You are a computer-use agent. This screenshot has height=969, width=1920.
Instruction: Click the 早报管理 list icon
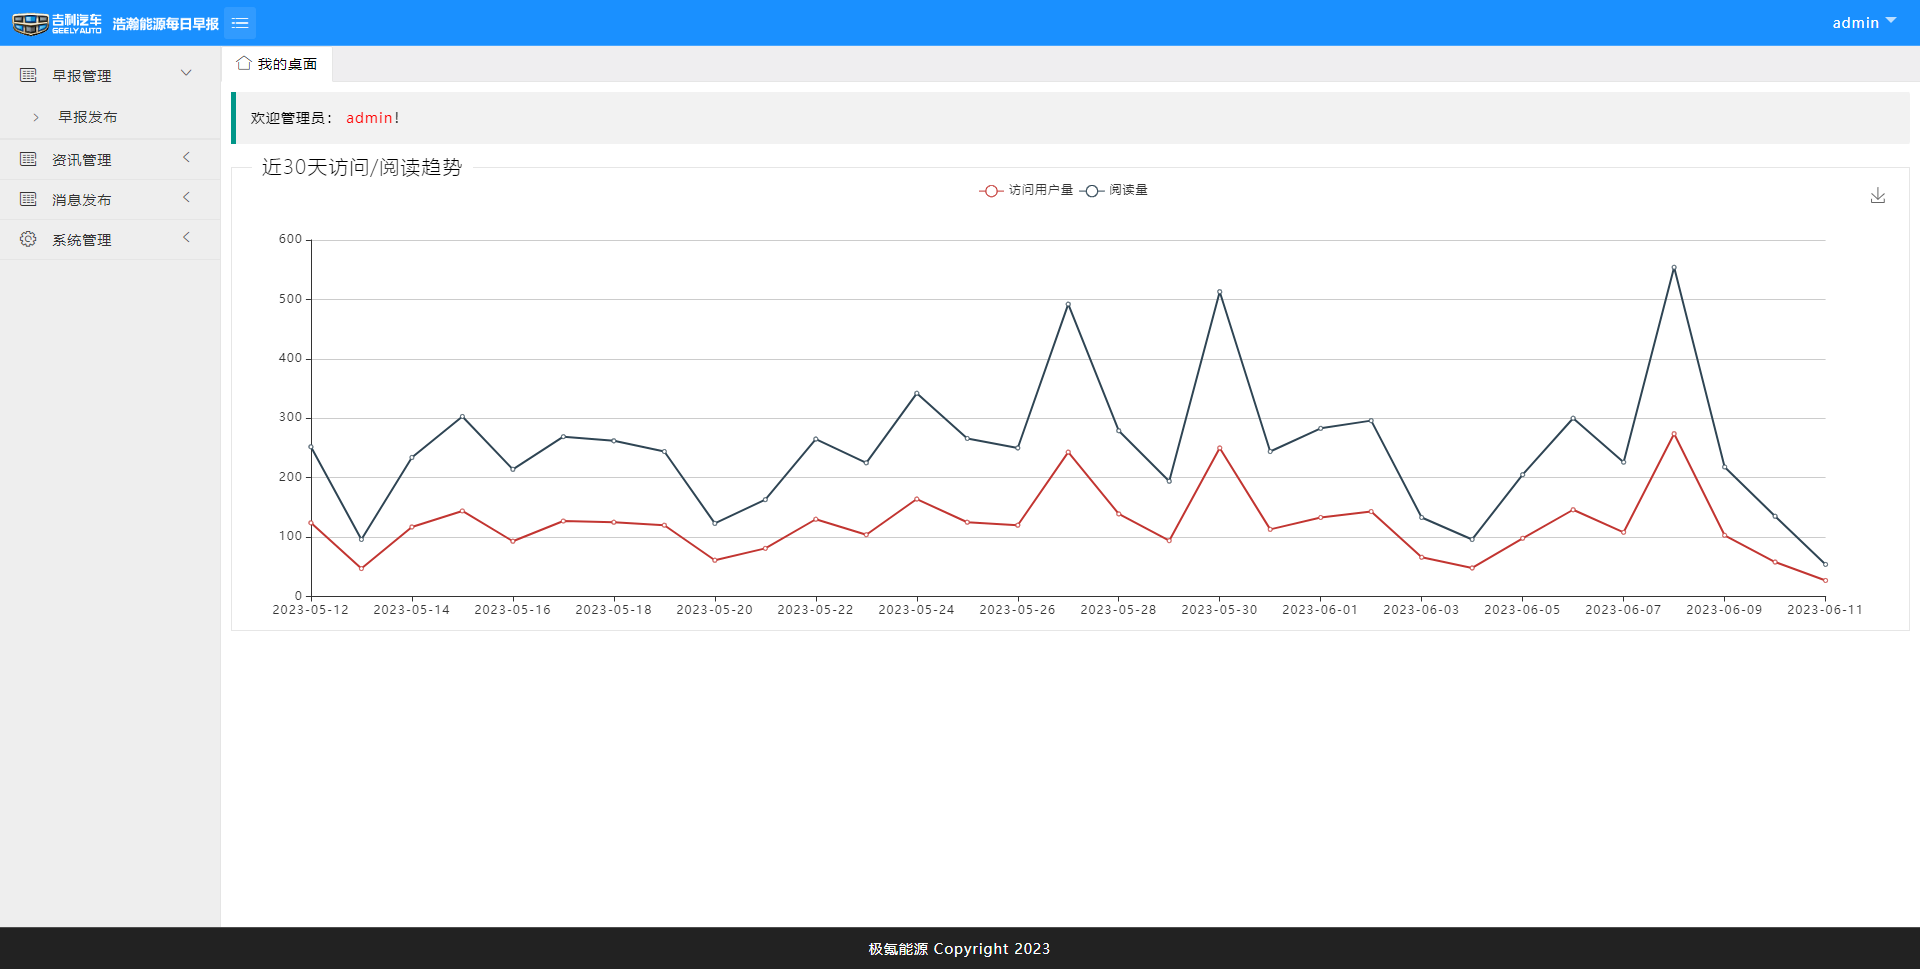[x=28, y=75]
